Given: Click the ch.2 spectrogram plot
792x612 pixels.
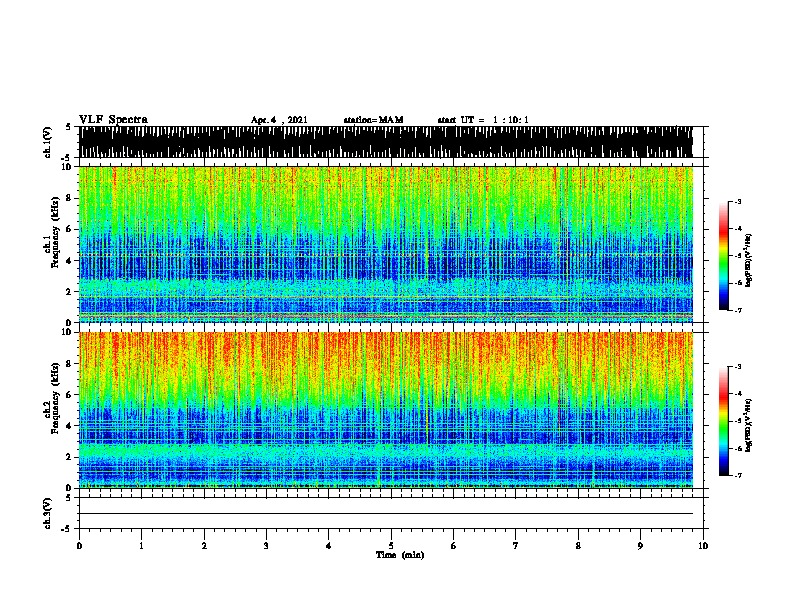Looking at the screenshot, I should coord(386,410).
